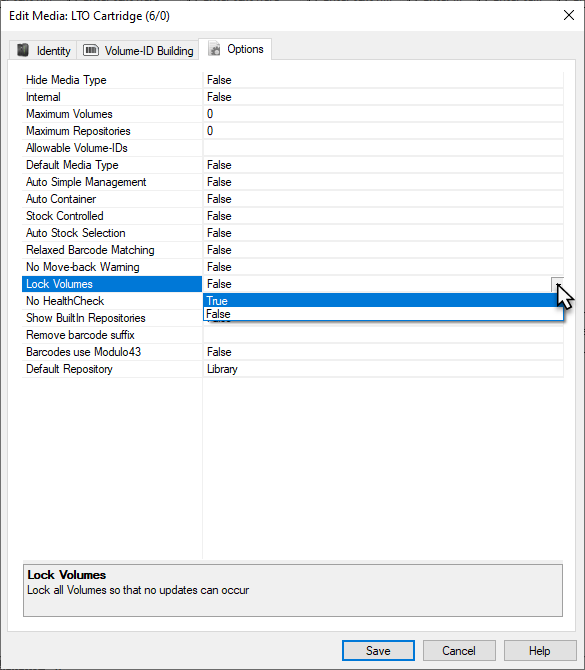Switch to the Identity tab
The height and width of the screenshot is (670, 585).
(43, 50)
